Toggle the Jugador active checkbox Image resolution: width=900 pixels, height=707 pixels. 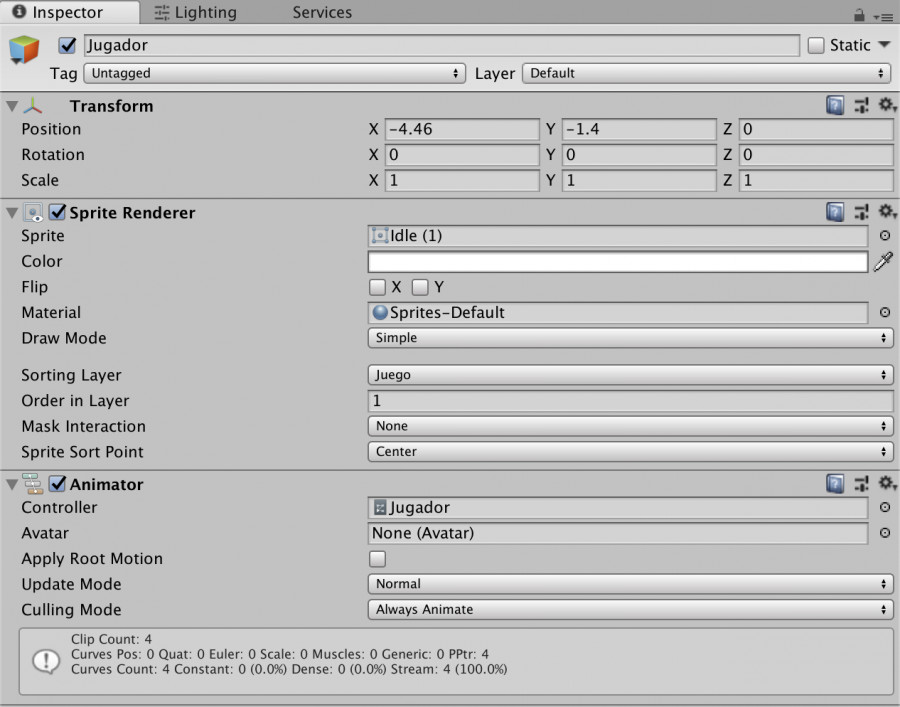pos(67,45)
